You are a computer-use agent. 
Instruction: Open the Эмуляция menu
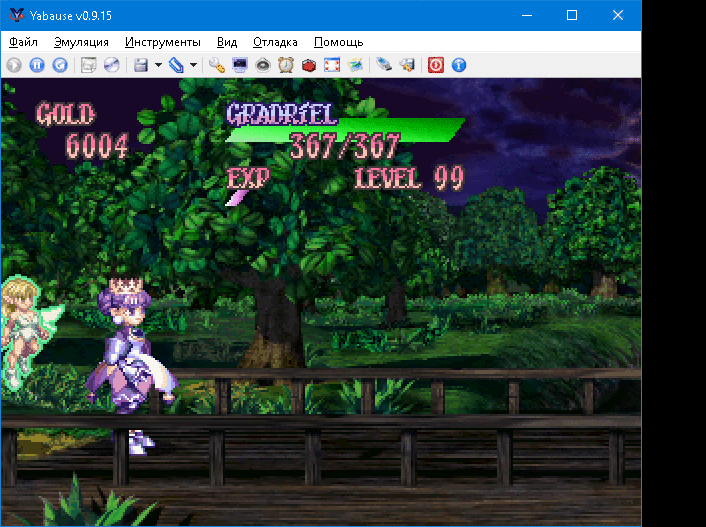(x=81, y=42)
